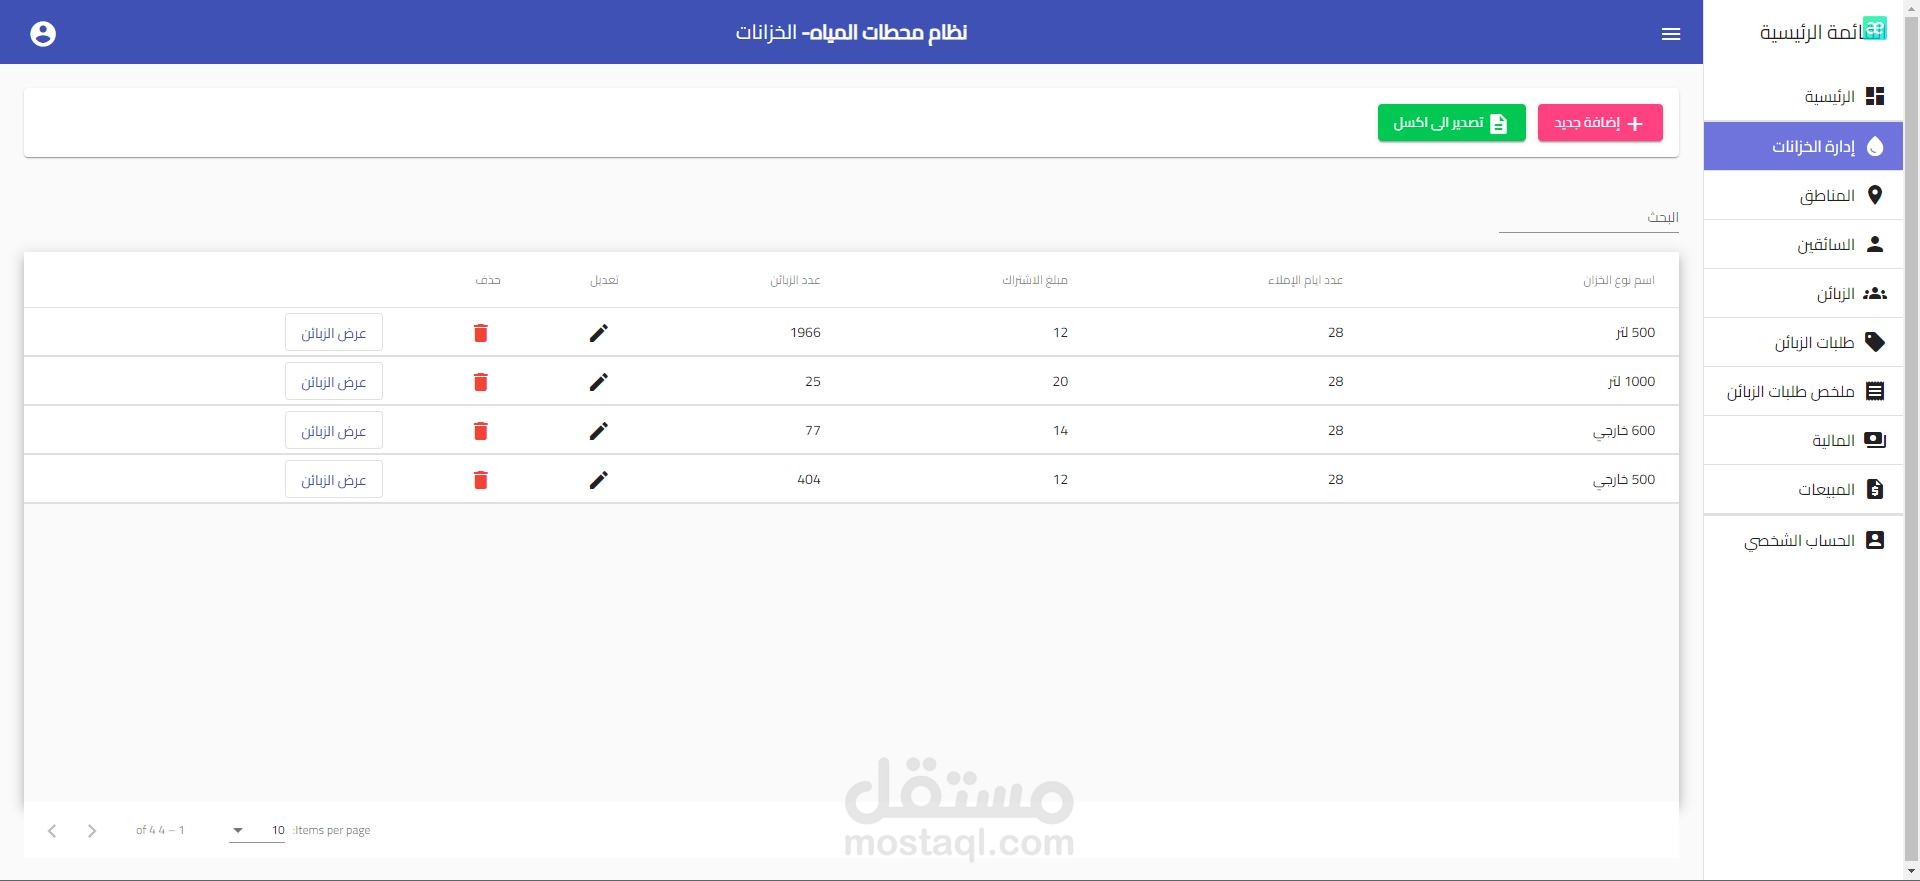This screenshot has width=1920, height=881.
Task: Click the app logo beside القائمة الرئيسية
Action: [1875, 29]
